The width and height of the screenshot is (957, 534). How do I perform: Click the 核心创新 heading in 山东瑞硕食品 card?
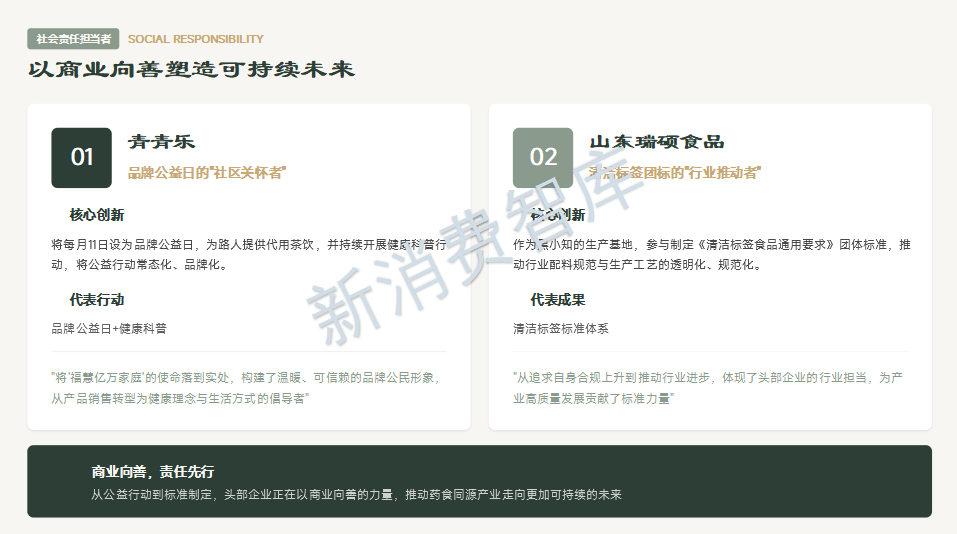tap(558, 215)
